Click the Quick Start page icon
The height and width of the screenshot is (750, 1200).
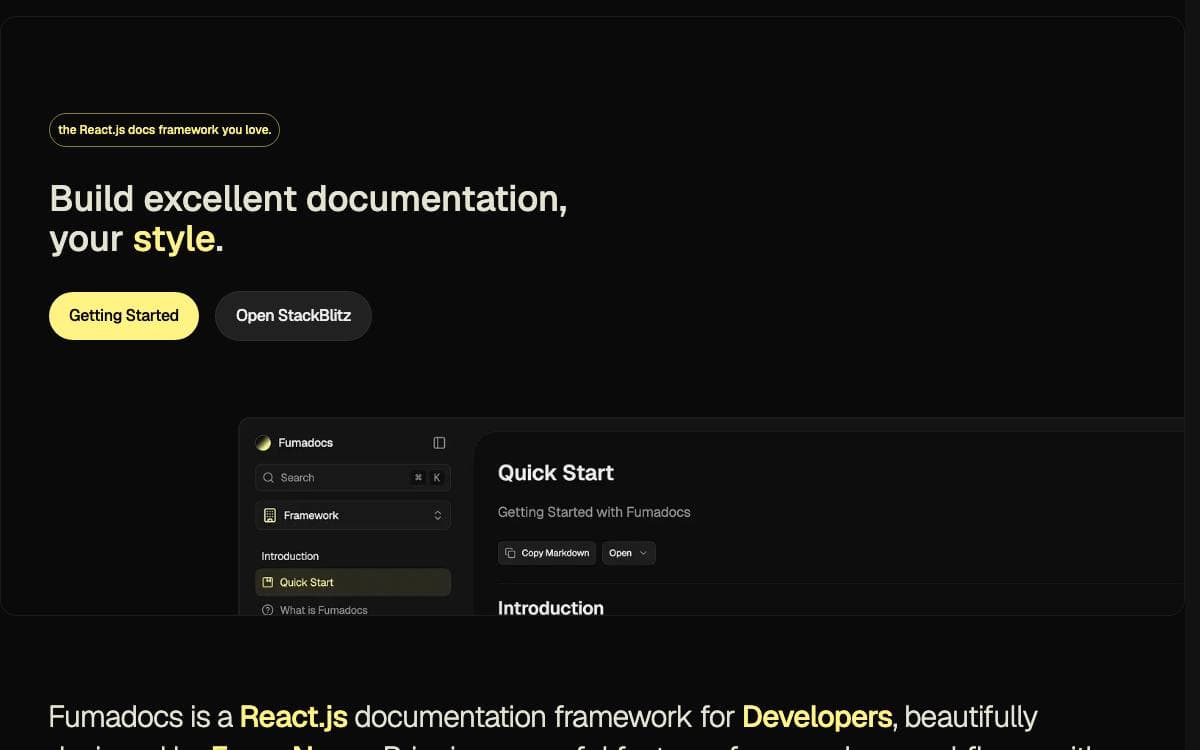point(267,582)
